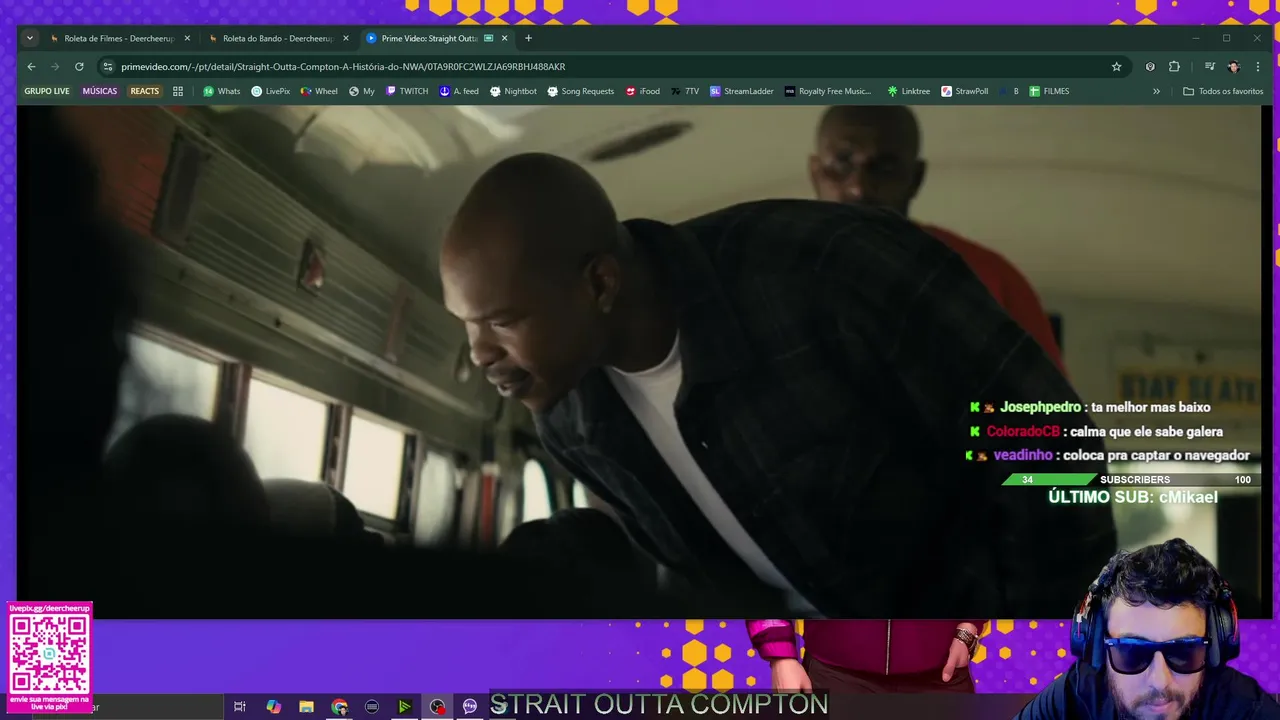Go back to previous page

coord(31,66)
